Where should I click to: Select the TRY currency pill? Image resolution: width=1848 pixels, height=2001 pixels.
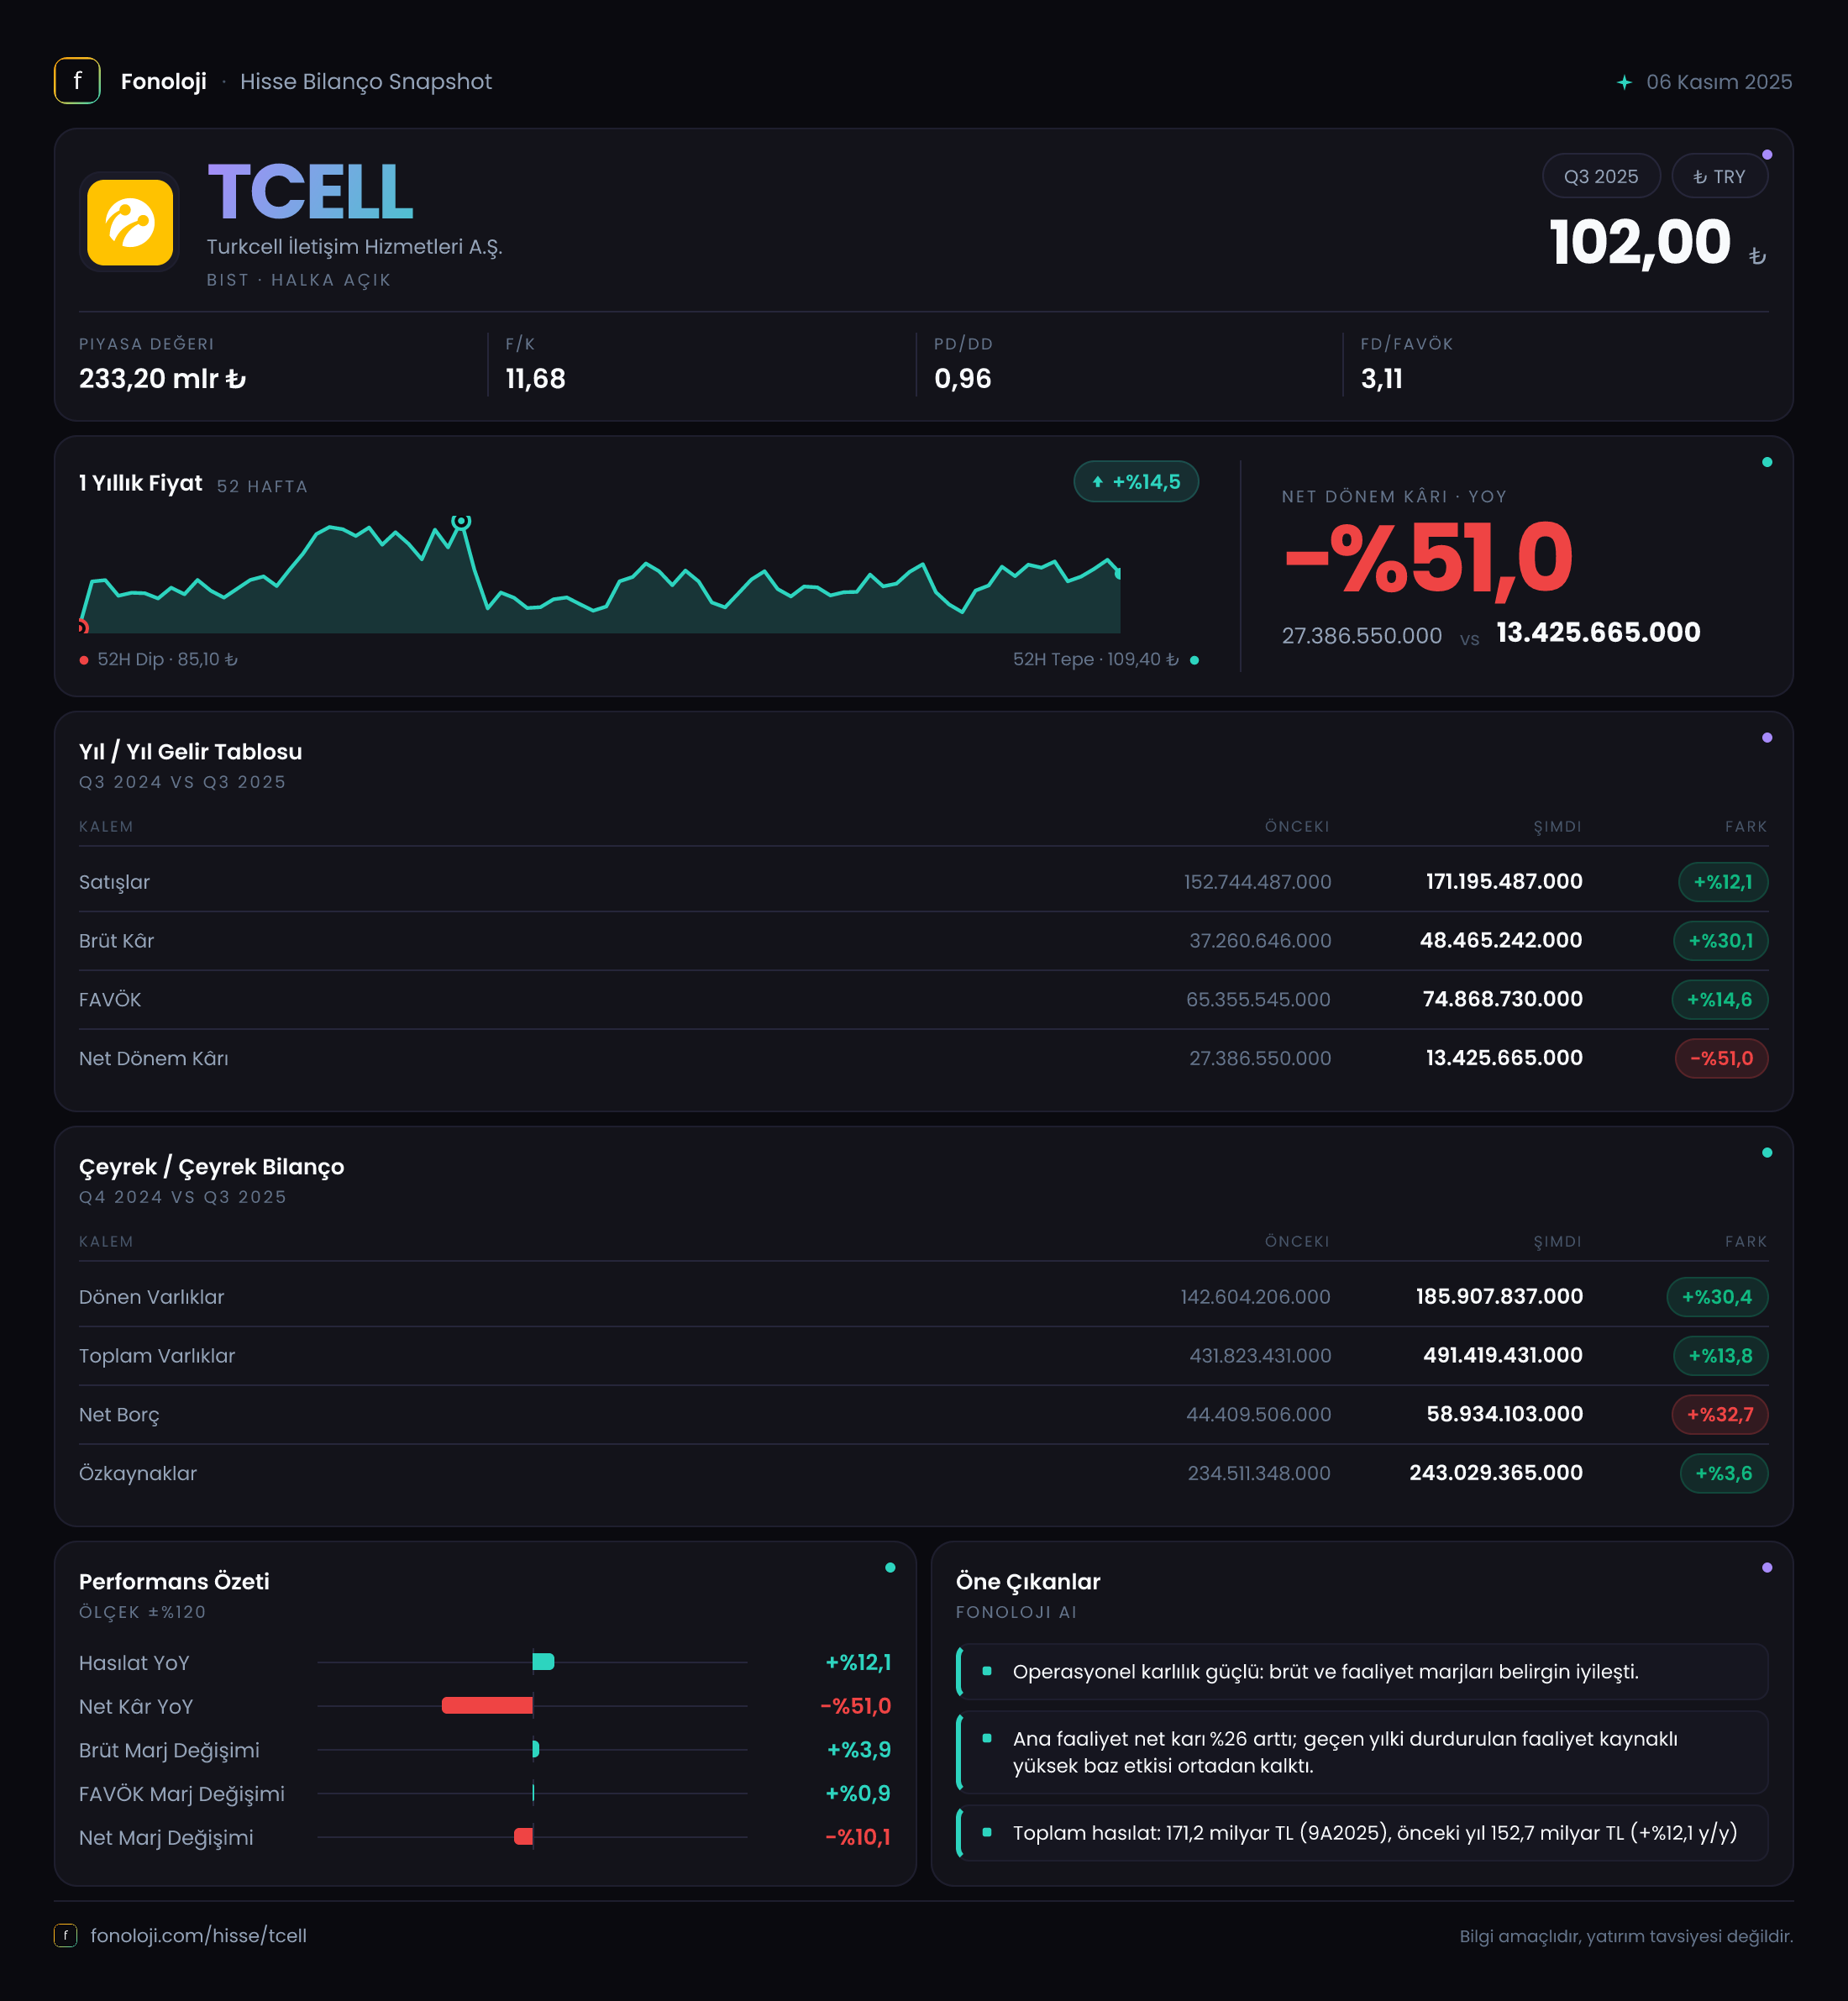[x=1719, y=176]
